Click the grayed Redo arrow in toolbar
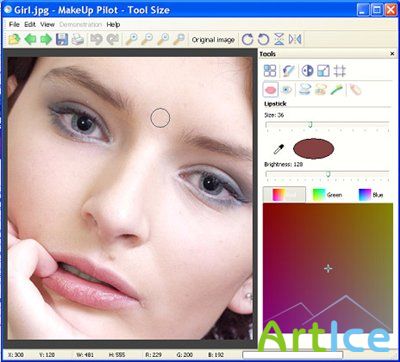 click(x=113, y=40)
